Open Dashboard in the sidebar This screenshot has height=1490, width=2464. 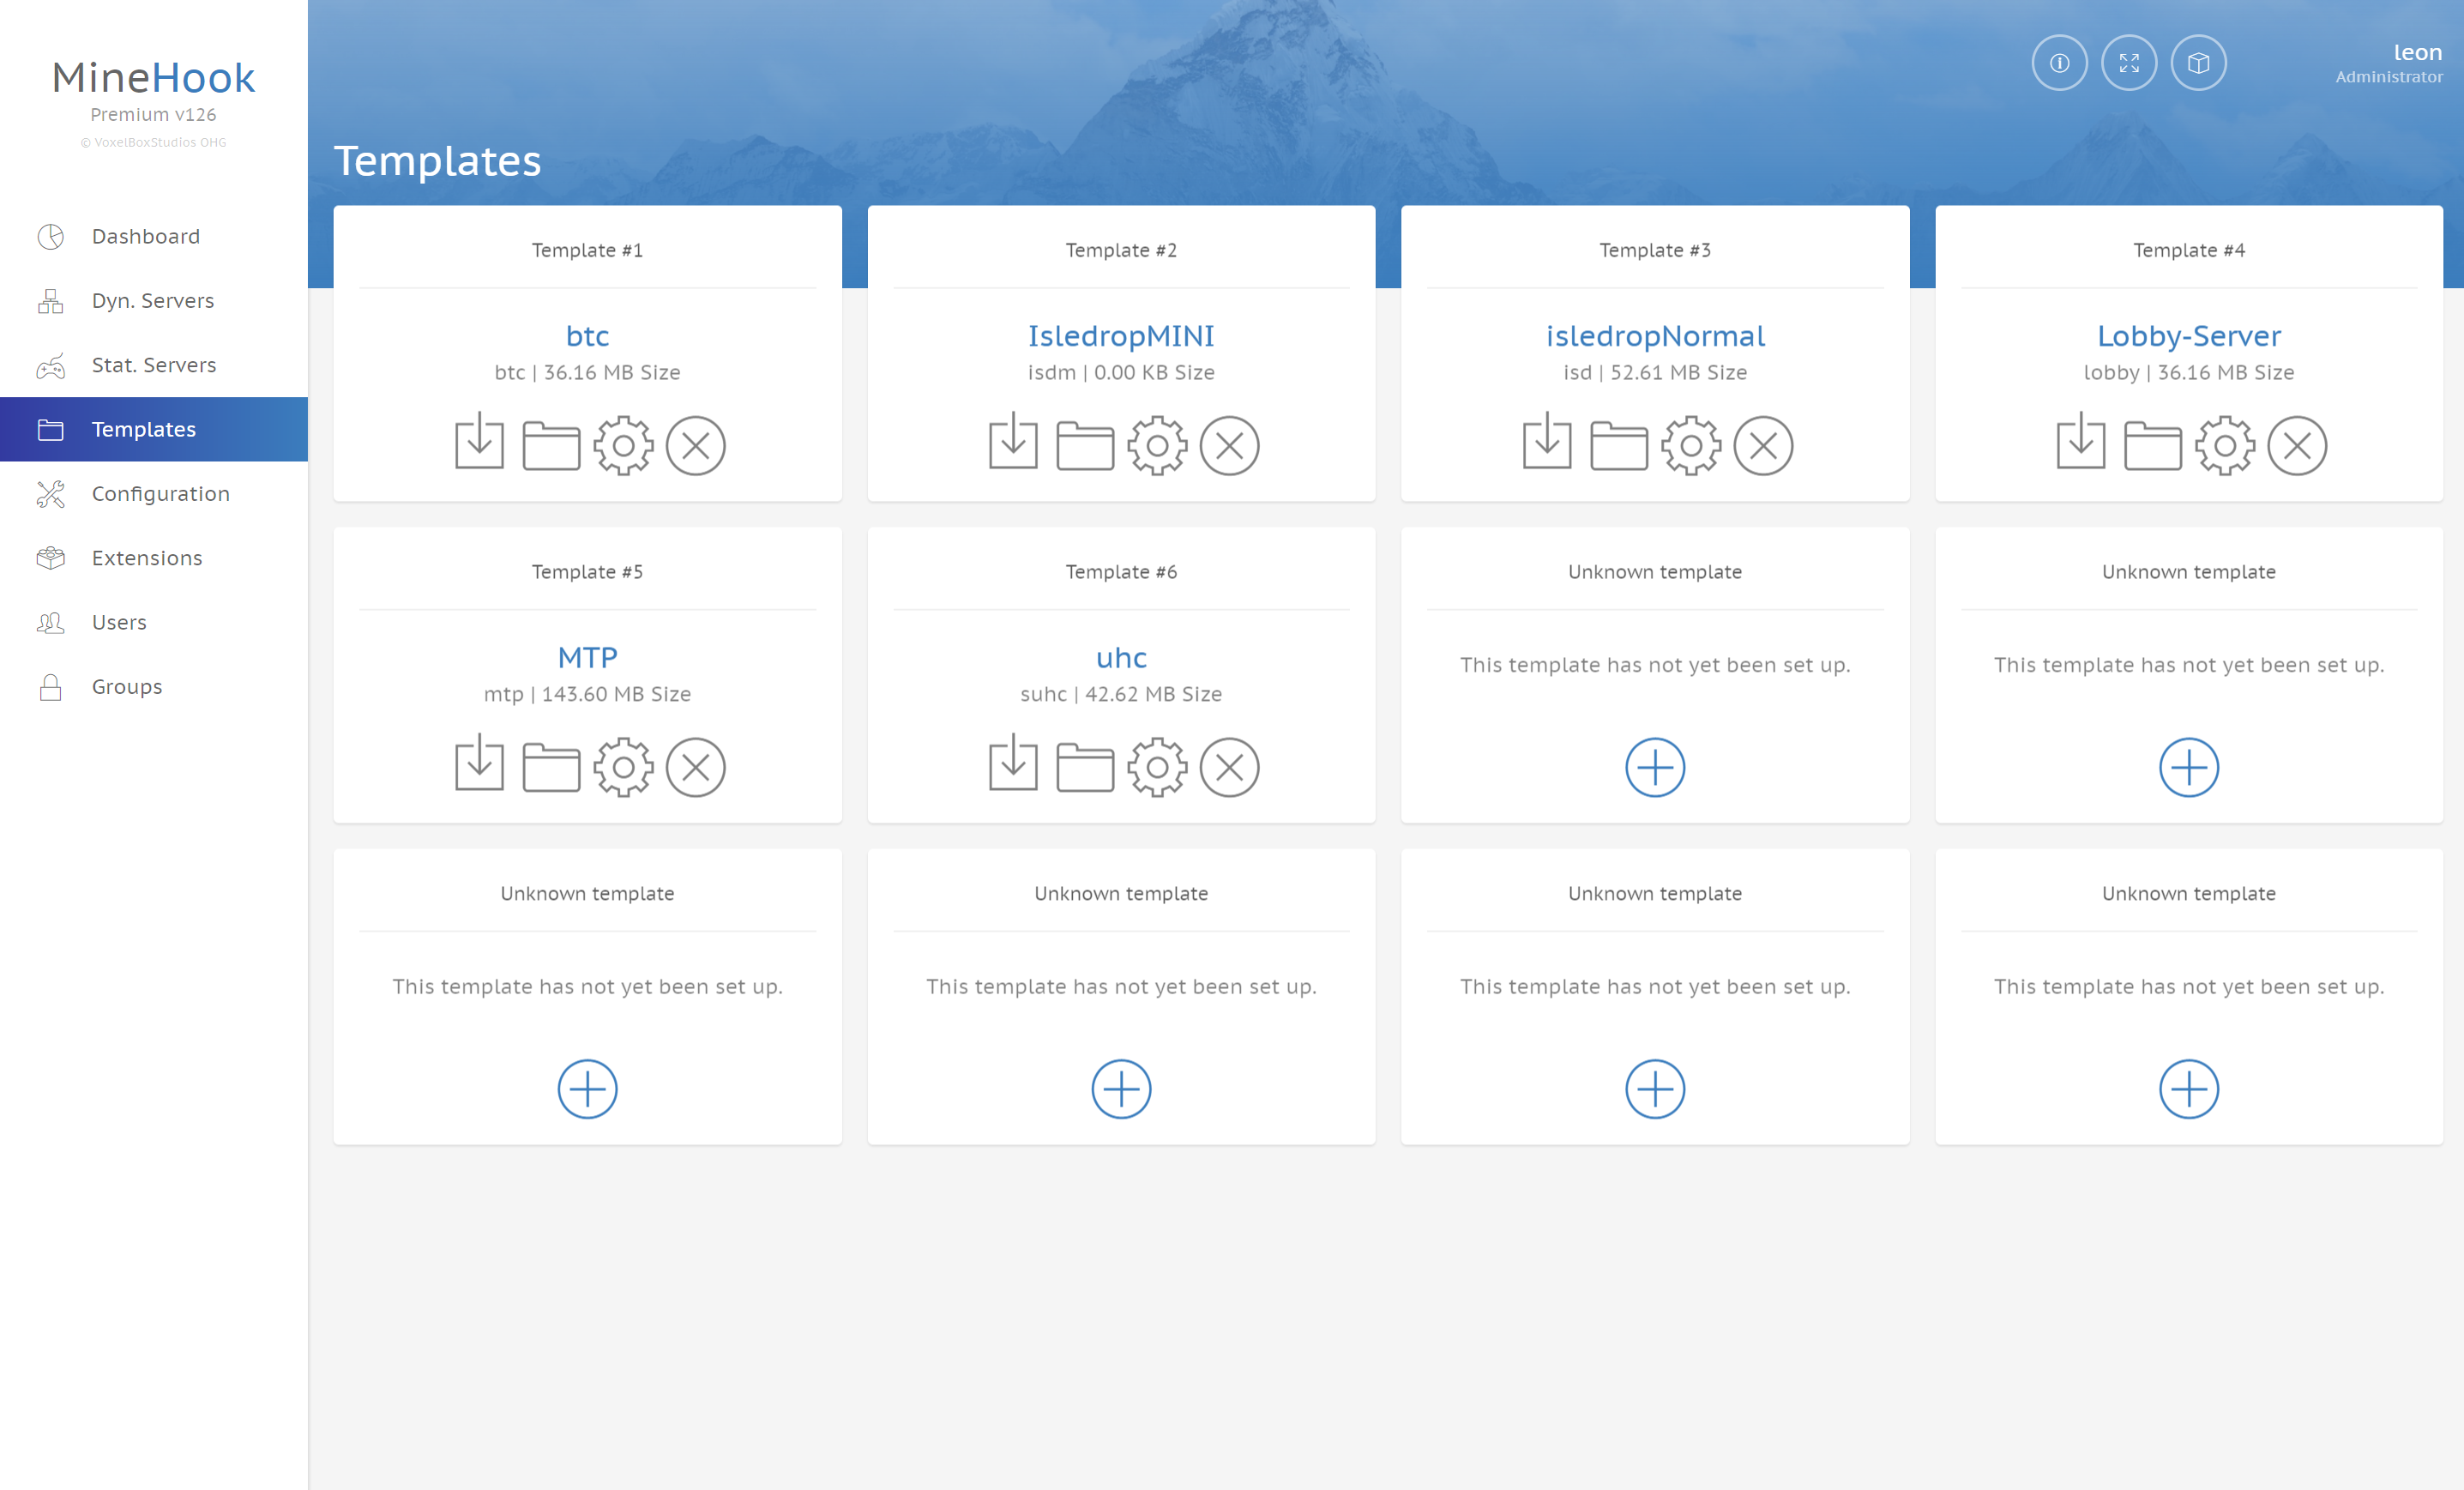pyautogui.click(x=146, y=236)
